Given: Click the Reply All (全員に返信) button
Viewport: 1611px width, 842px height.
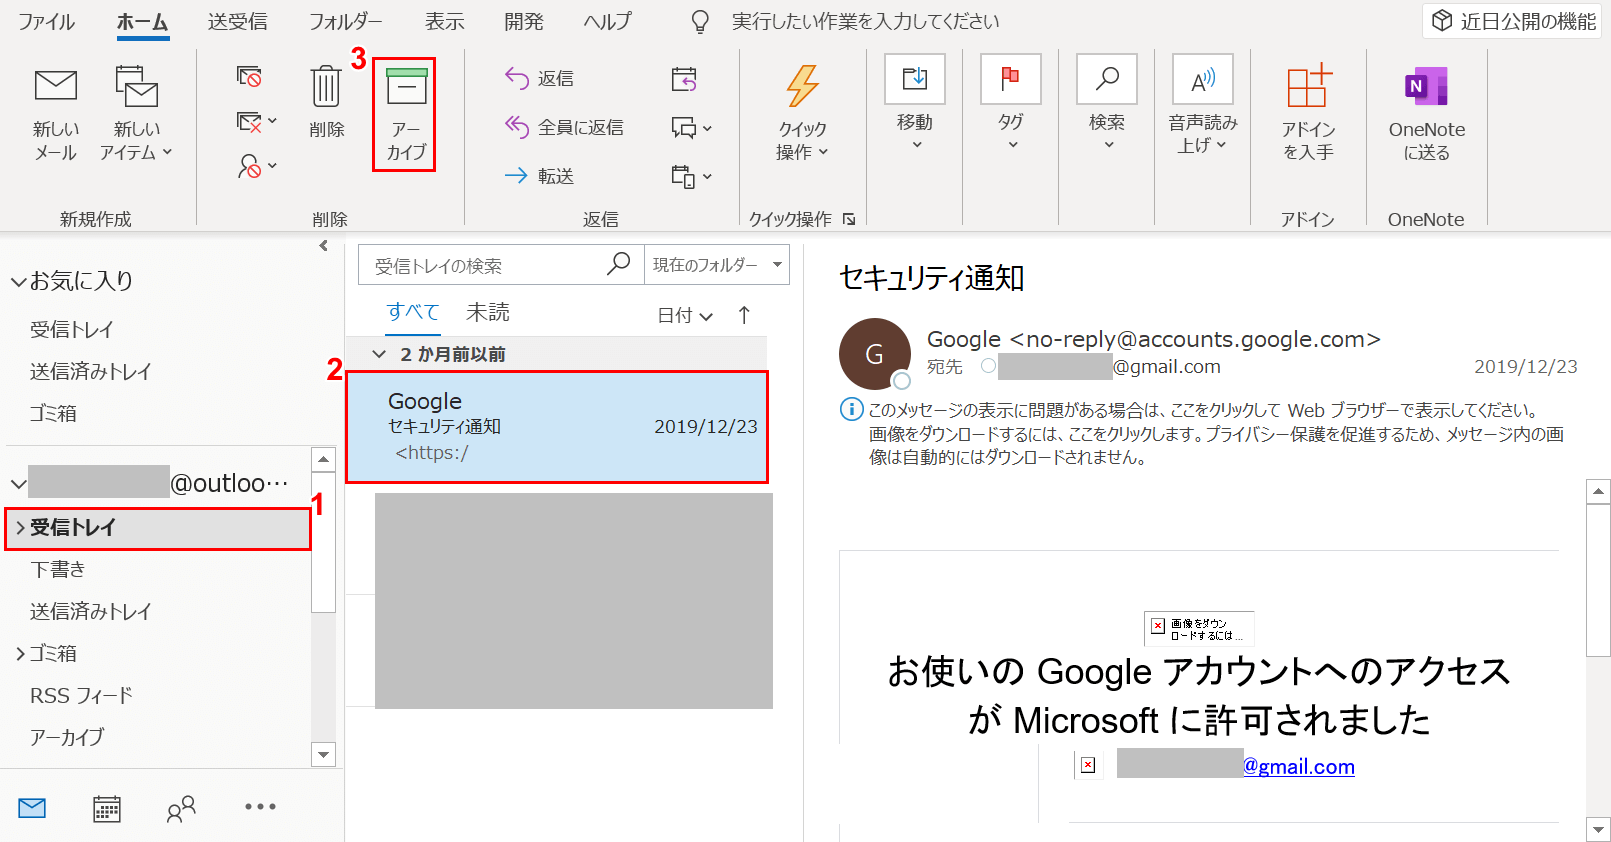Looking at the screenshot, I should 564,127.
